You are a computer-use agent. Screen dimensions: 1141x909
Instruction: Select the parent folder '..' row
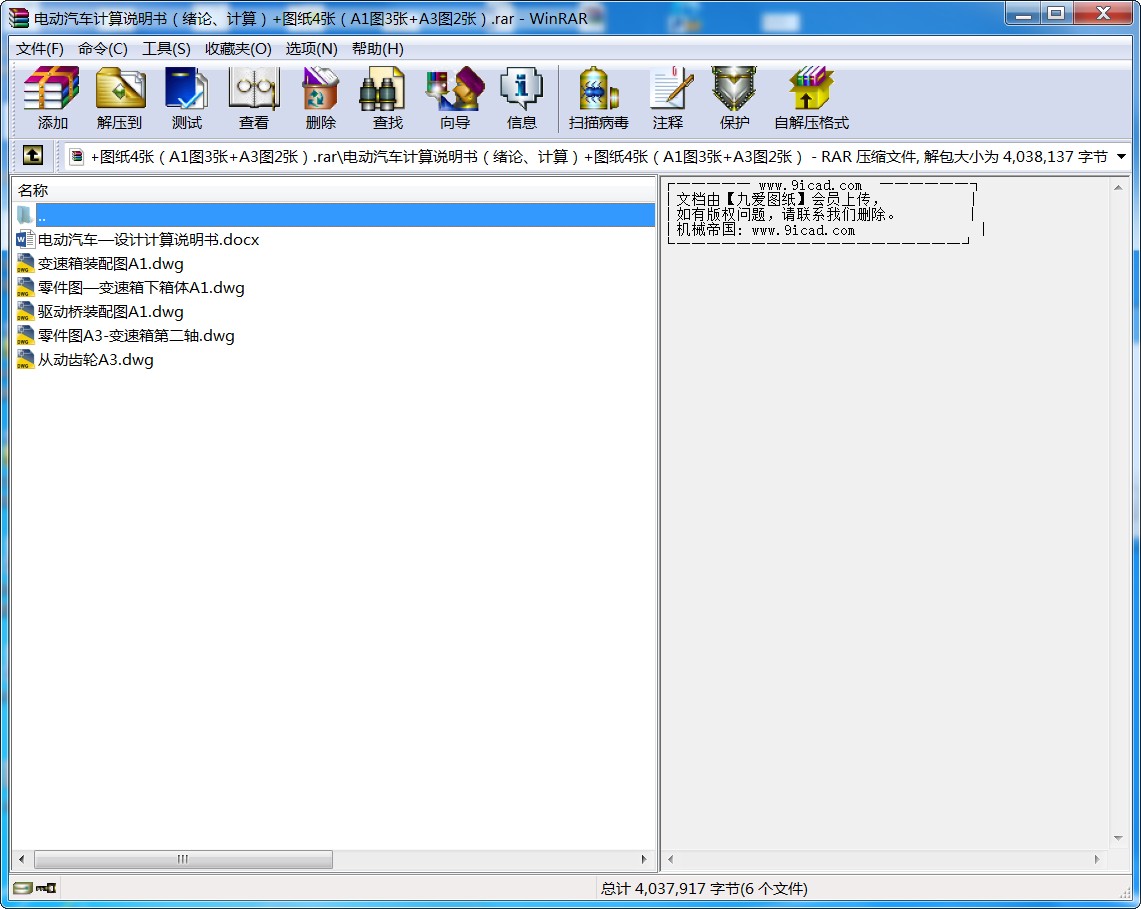pyautogui.click(x=334, y=215)
